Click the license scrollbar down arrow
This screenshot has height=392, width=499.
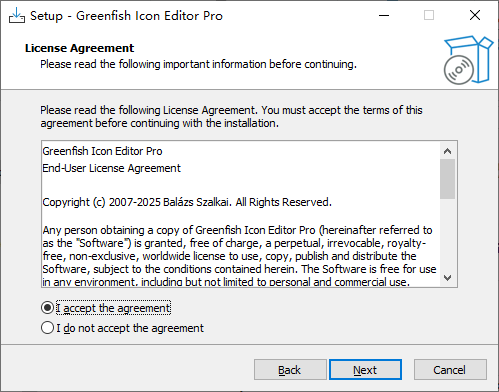pyautogui.click(x=447, y=277)
